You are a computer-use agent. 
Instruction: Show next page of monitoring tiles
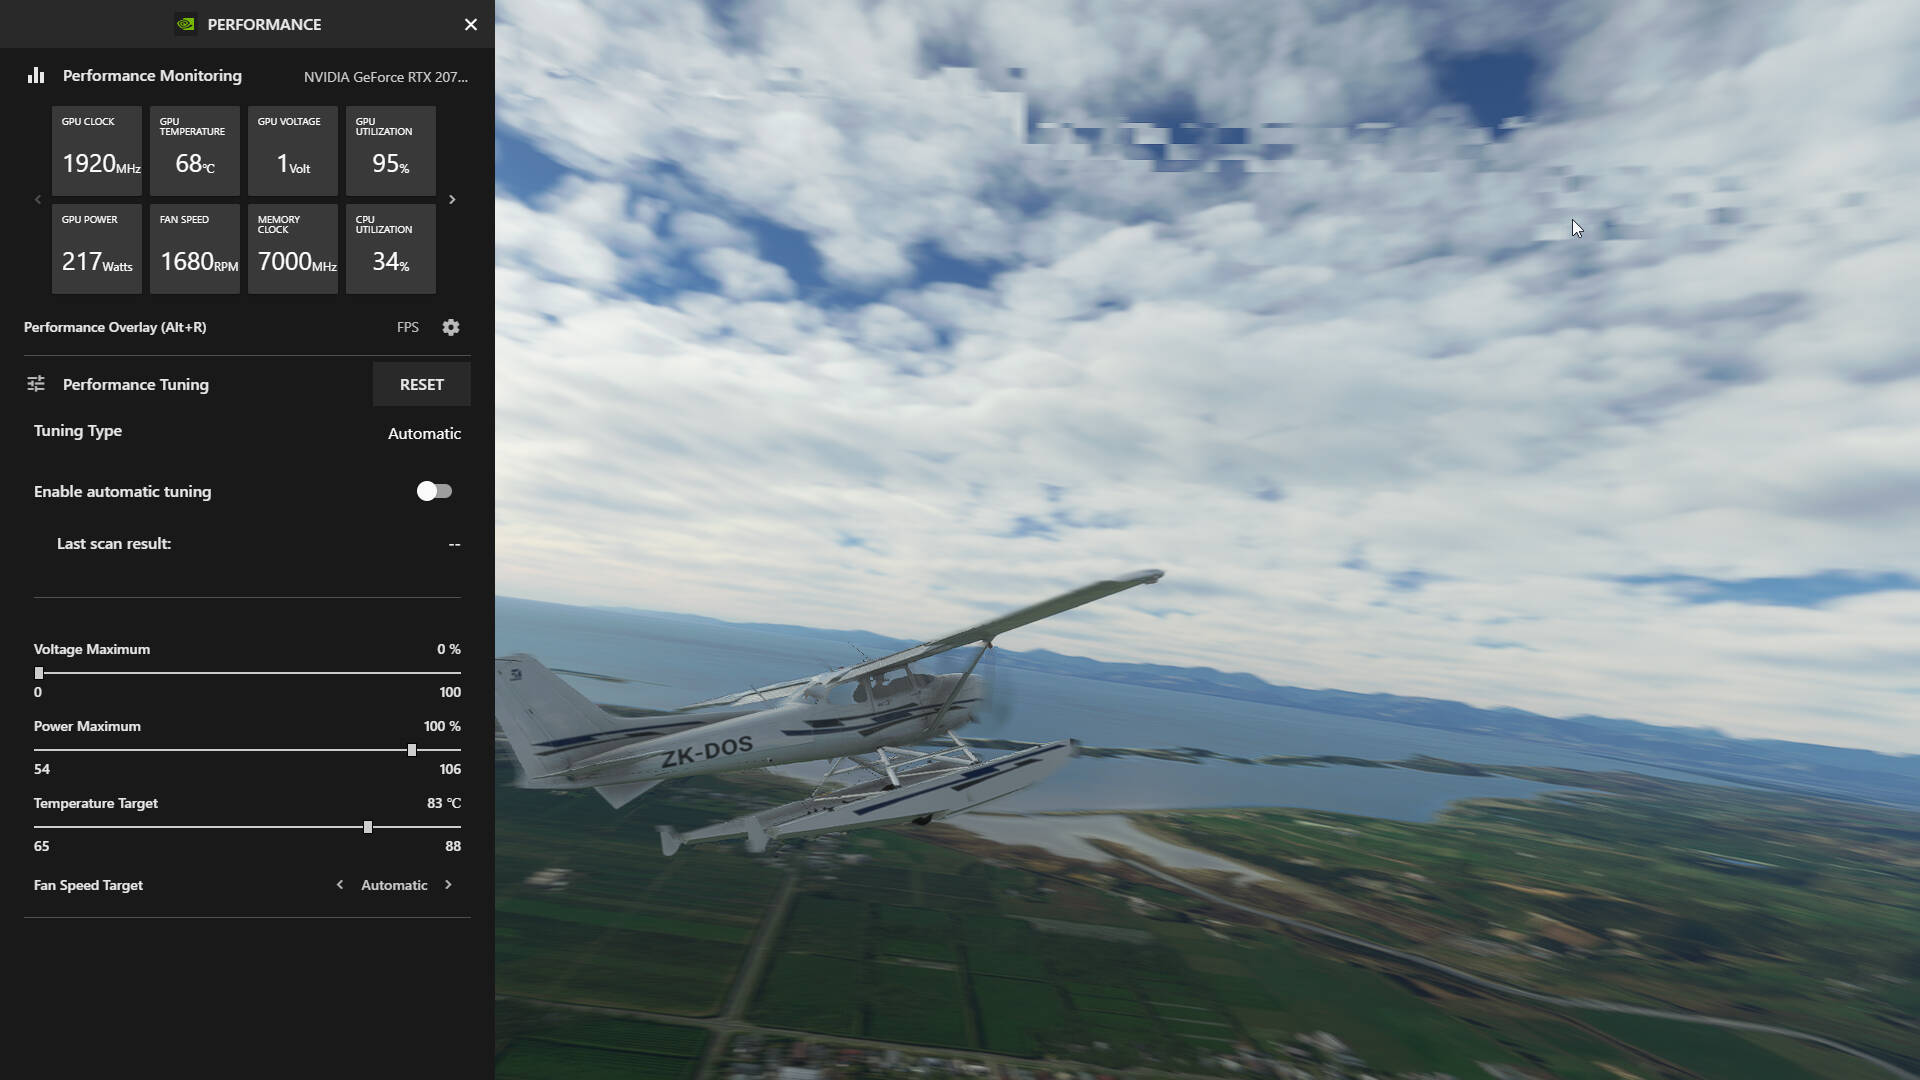coord(452,200)
